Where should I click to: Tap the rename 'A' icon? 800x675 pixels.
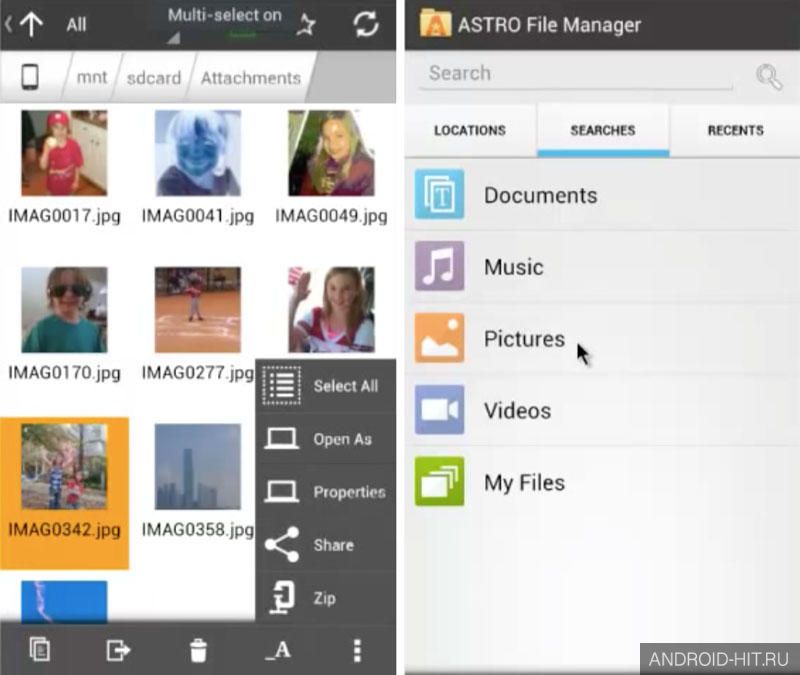pyautogui.click(x=279, y=650)
